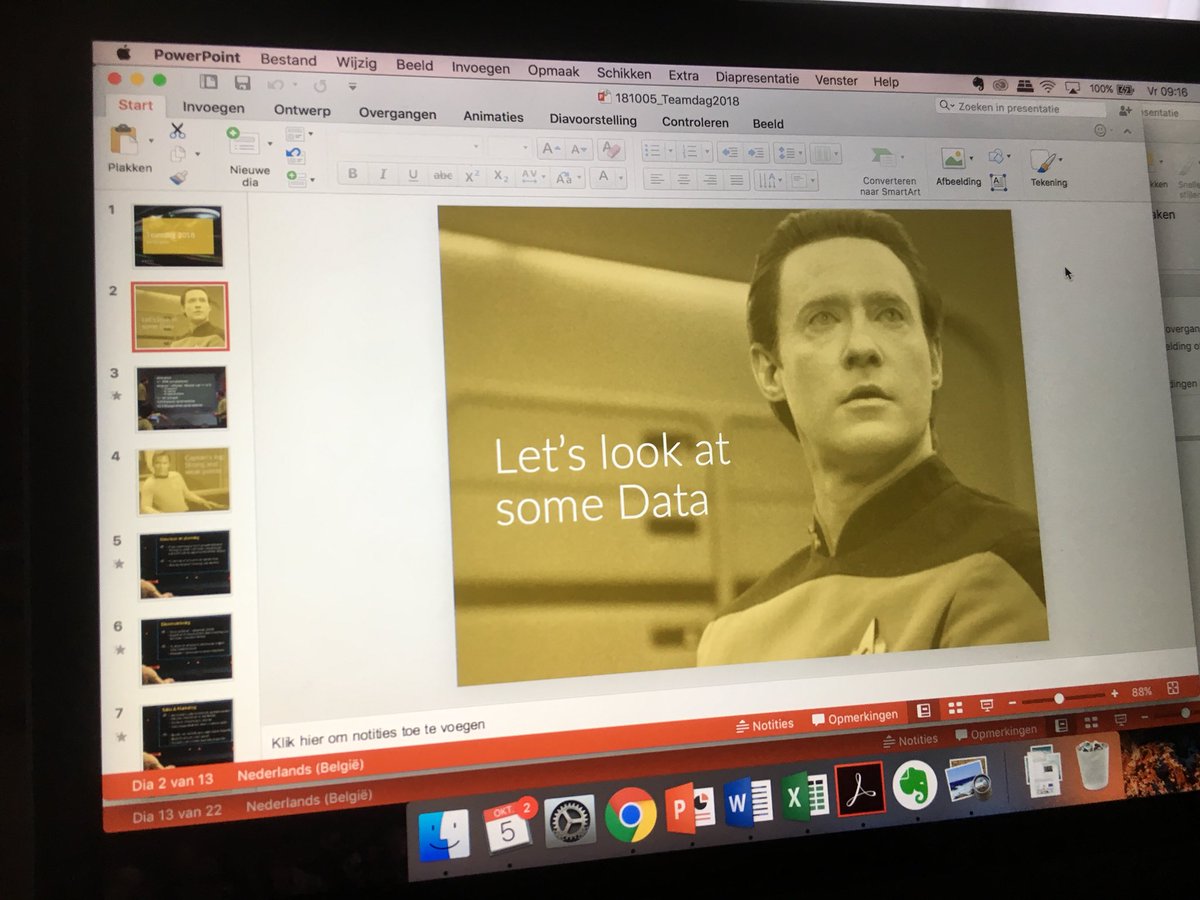Open the font size combo box
This screenshot has height=900, width=1200.
[508, 148]
